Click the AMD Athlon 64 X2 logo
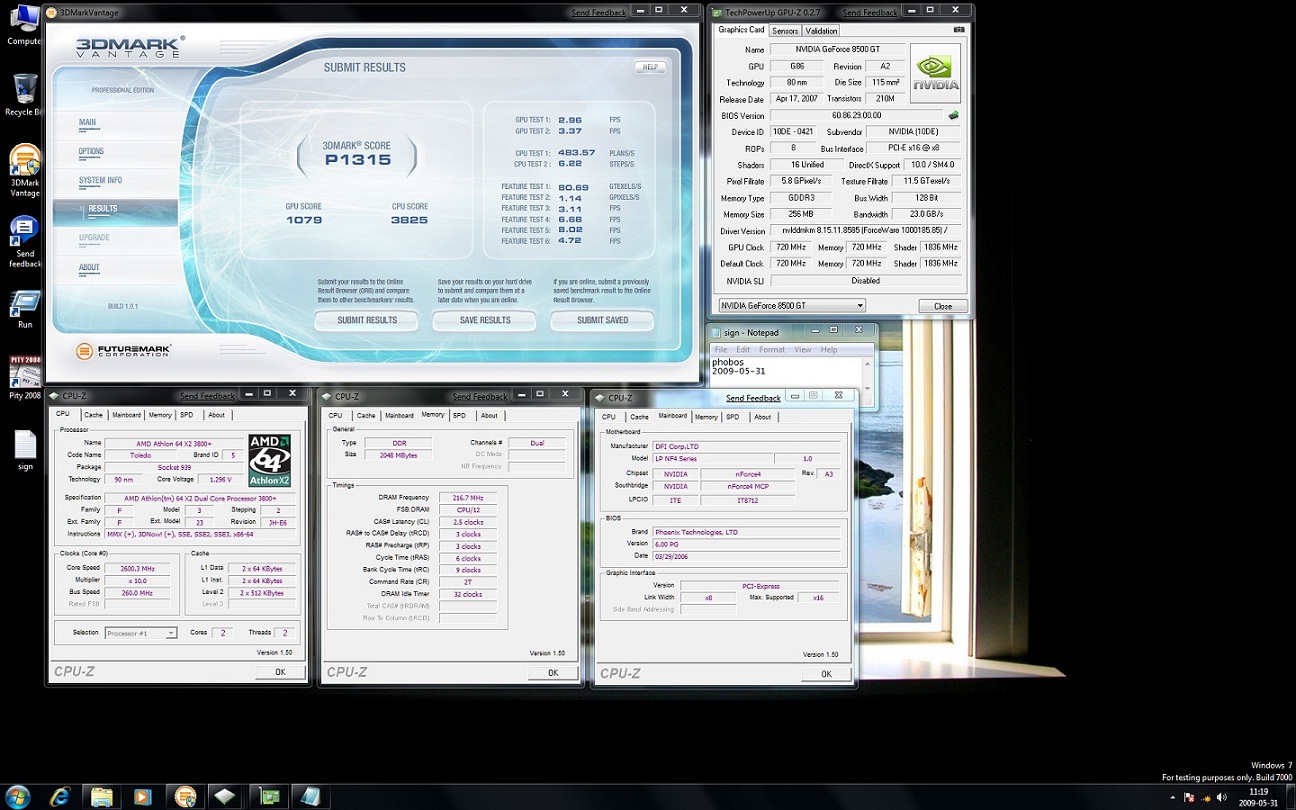Viewport: 1296px width, 810px height. coord(270,460)
